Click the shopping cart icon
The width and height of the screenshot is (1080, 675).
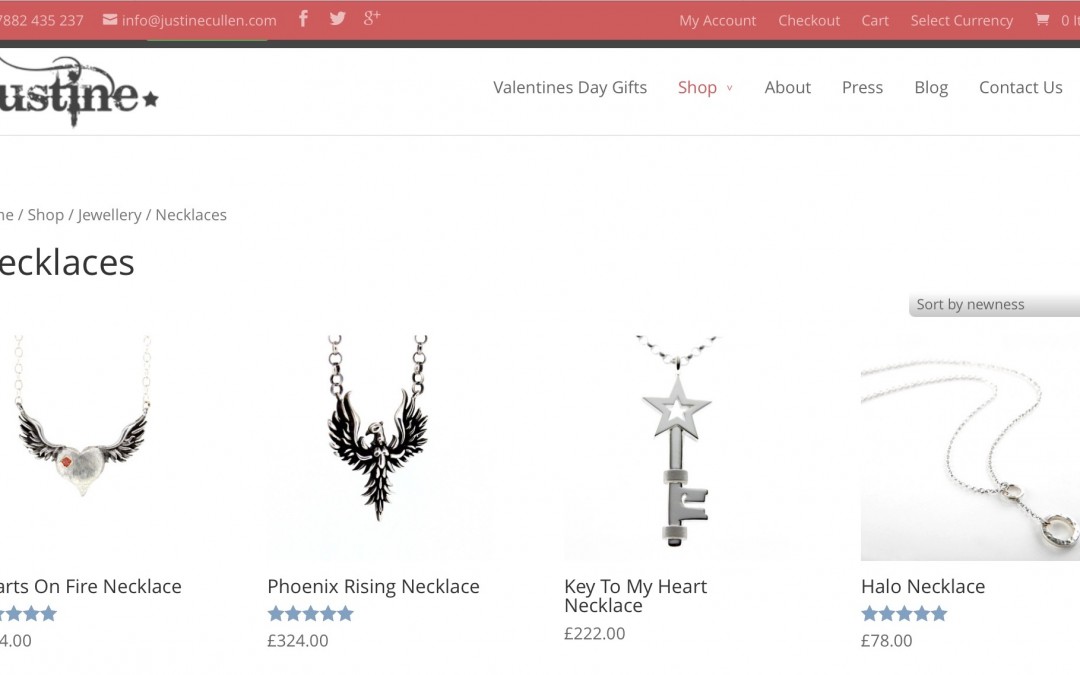1042,19
